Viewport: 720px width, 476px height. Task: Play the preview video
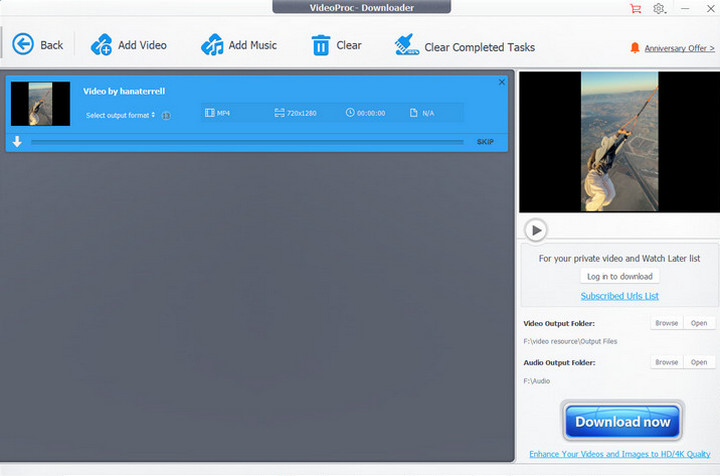(536, 230)
